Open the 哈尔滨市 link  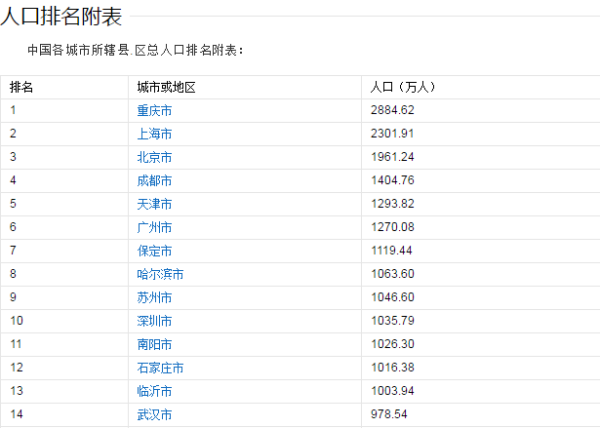[160, 274]
